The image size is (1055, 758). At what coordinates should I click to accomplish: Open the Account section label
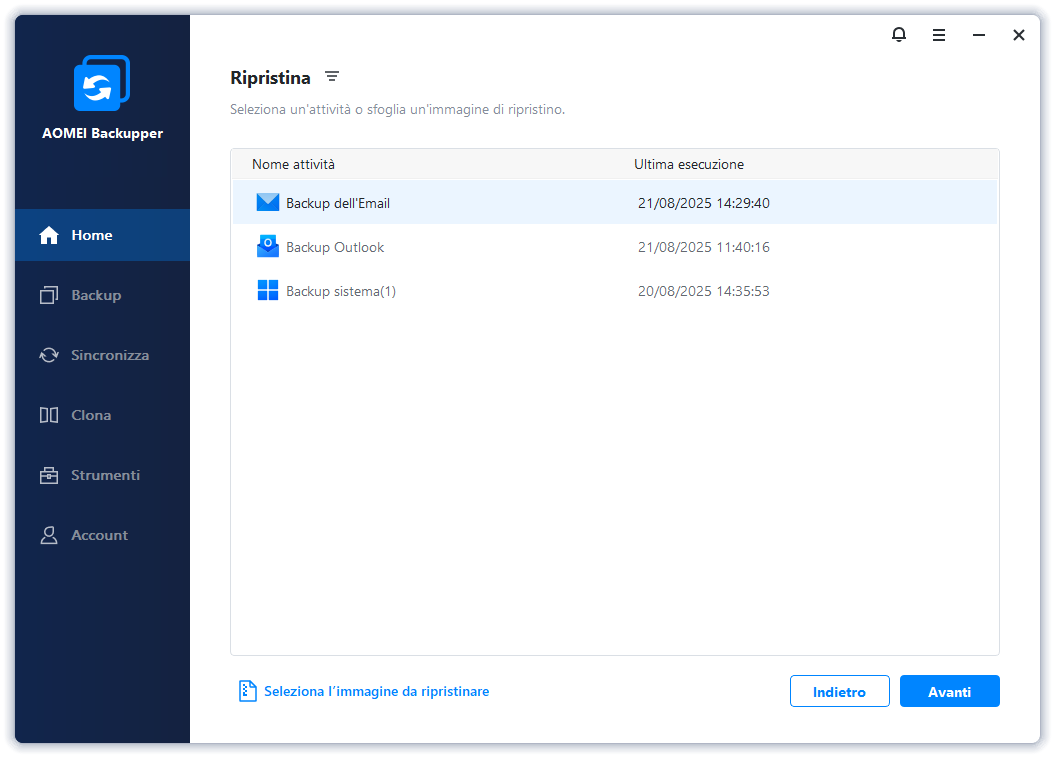point(100,535)
